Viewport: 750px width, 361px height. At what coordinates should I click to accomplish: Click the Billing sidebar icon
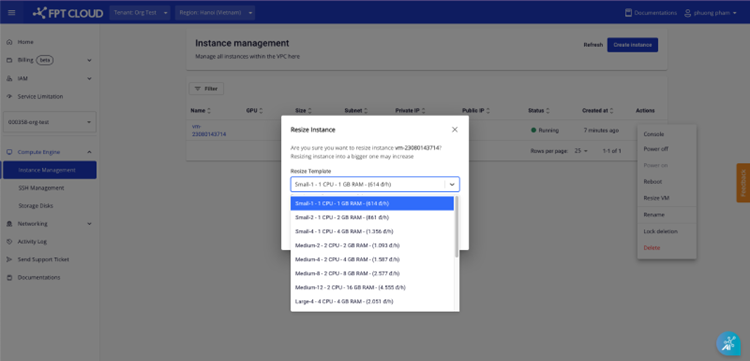(9, 60)
